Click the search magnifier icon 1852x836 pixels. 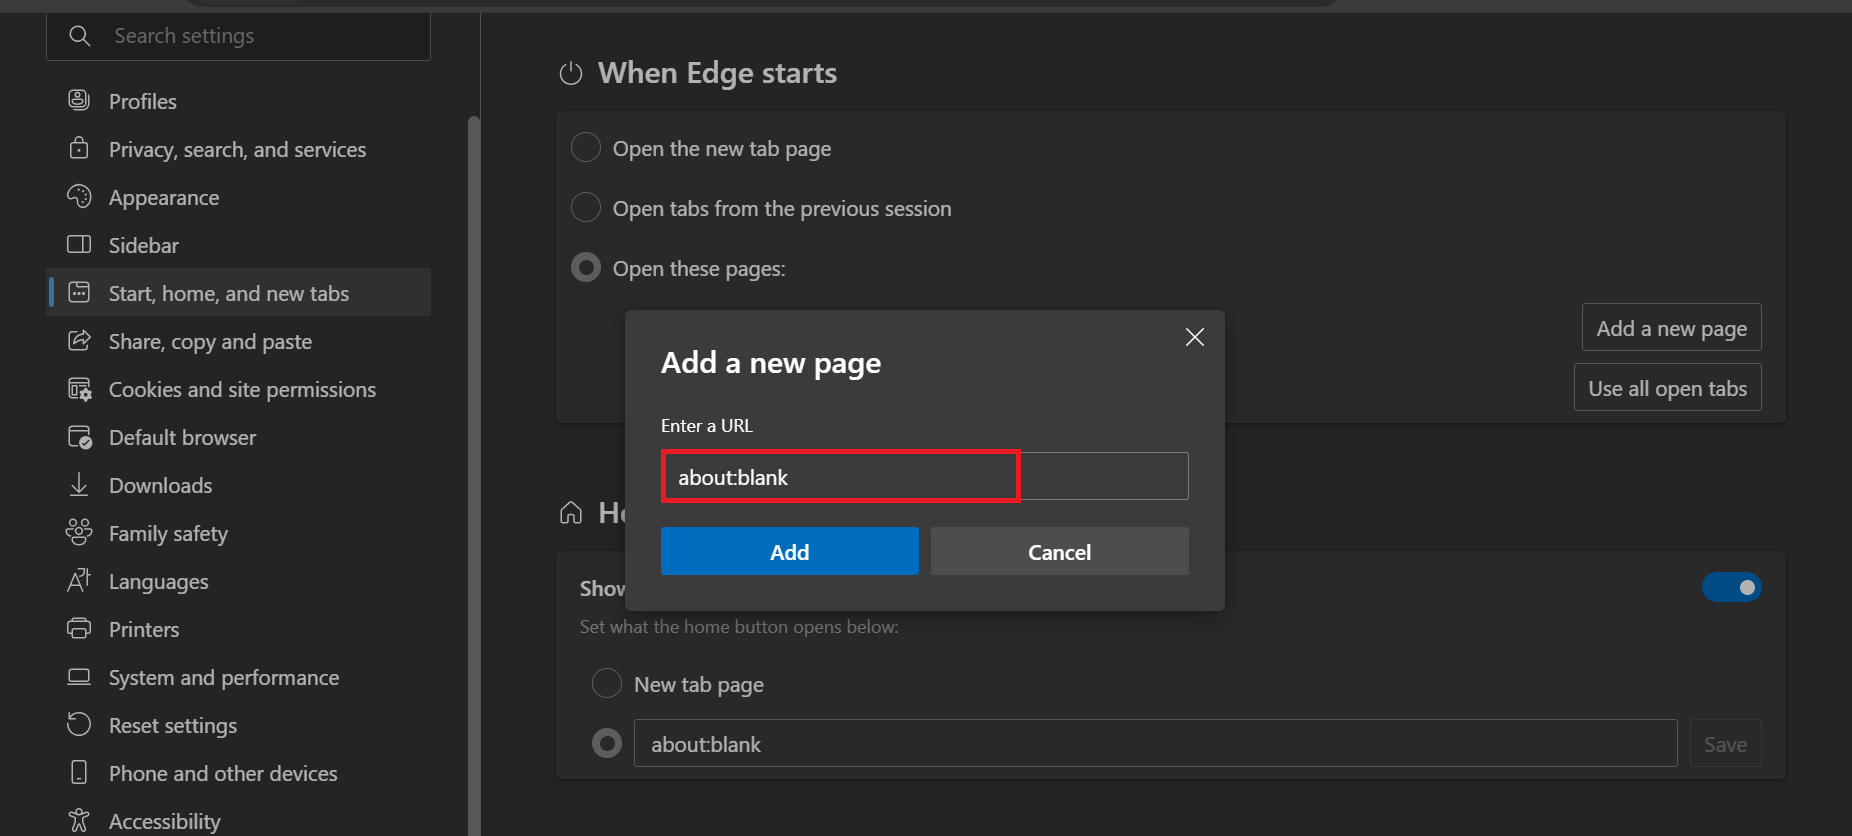(x=80, y=36)
